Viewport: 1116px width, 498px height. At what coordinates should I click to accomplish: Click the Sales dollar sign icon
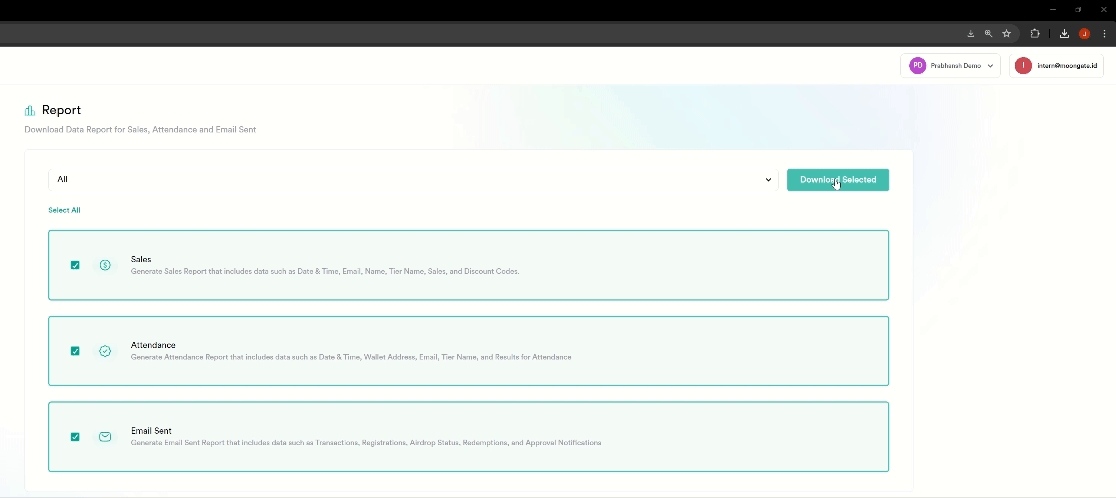tap(105, 265)
